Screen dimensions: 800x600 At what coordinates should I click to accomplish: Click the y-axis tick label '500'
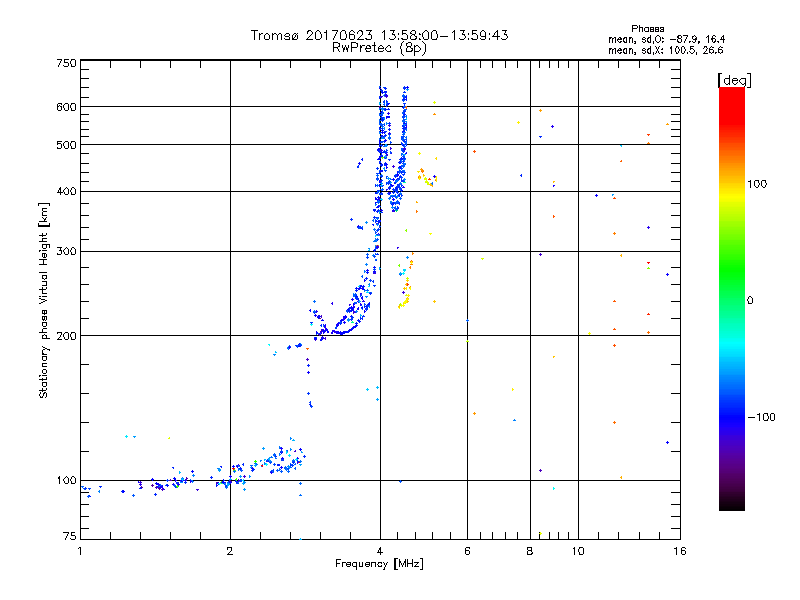66,145
